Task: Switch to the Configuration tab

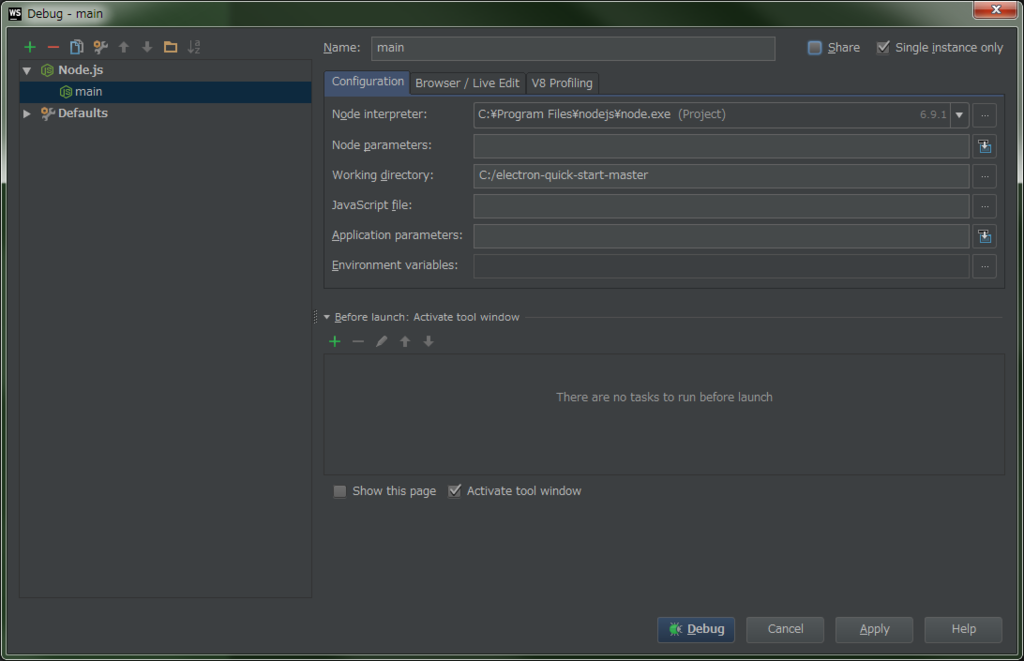Action: pos(368,82)
